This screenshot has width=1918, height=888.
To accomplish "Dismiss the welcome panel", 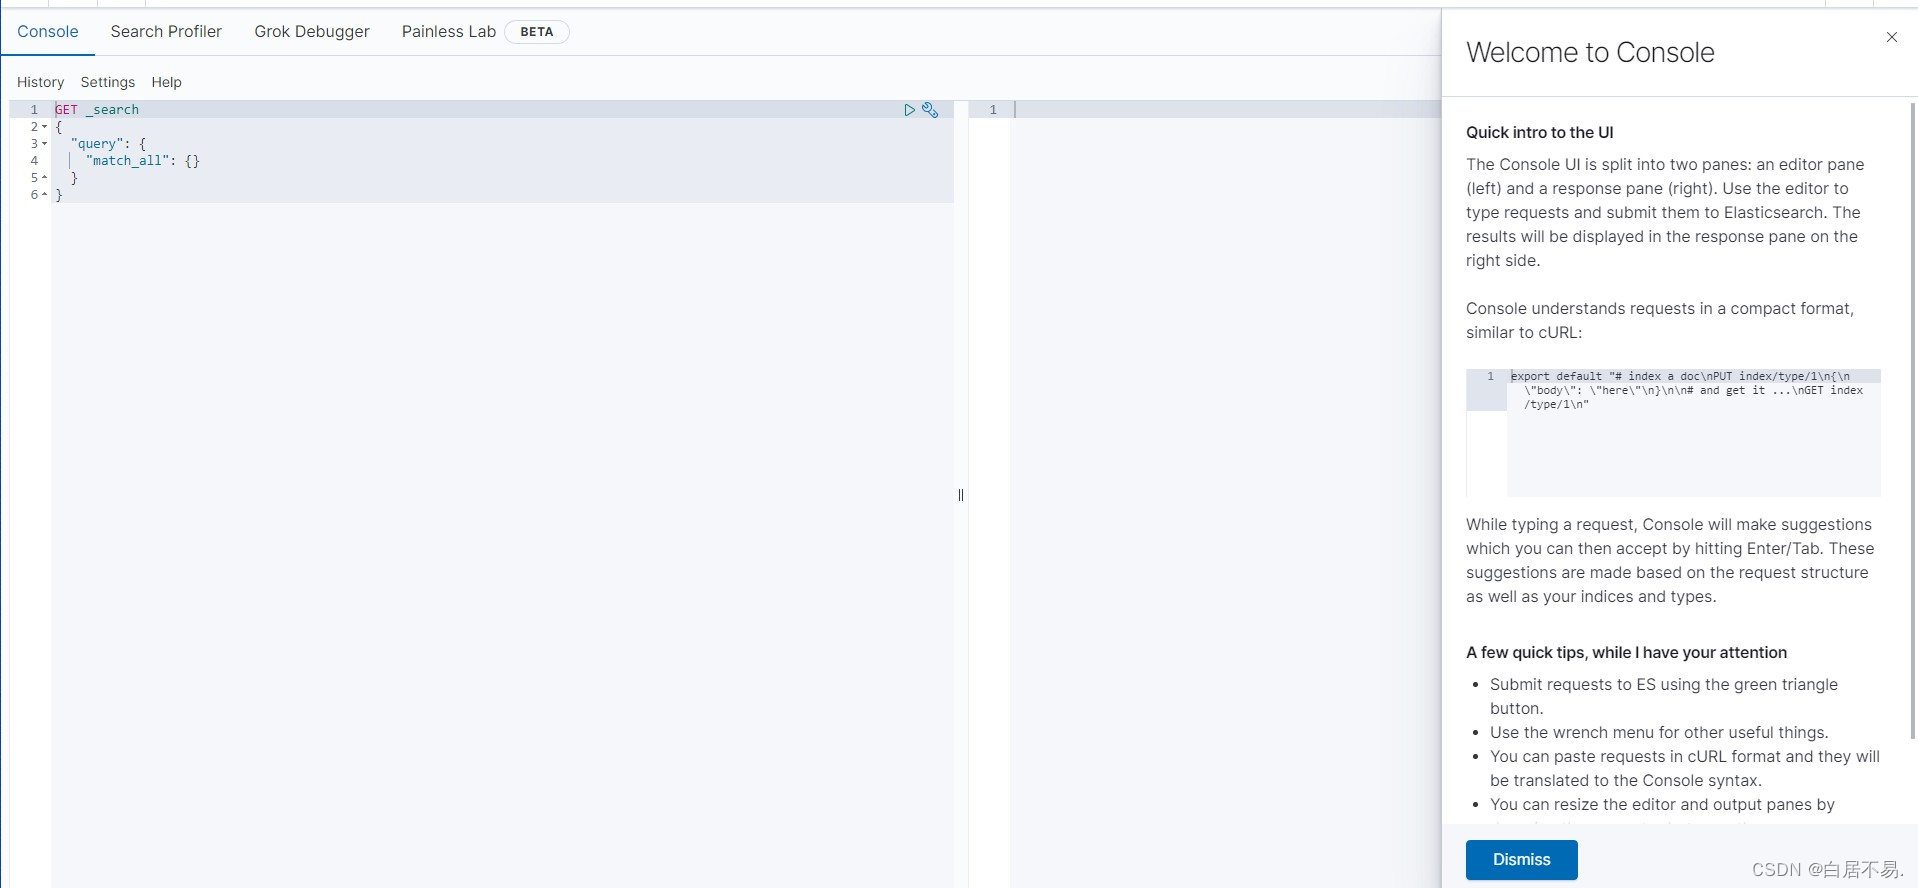I will [x=1521, y=860].
